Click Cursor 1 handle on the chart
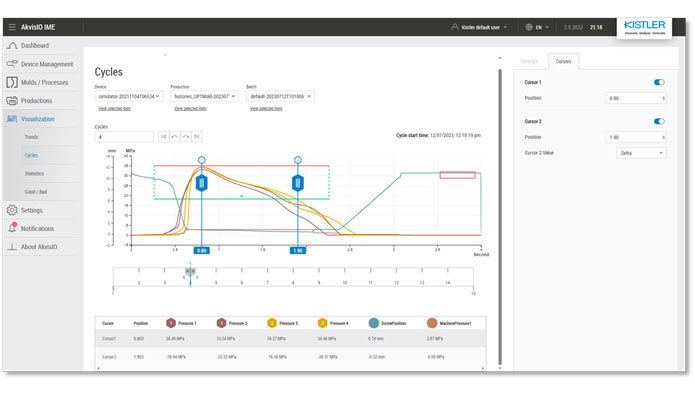 [x=202, y=183]
